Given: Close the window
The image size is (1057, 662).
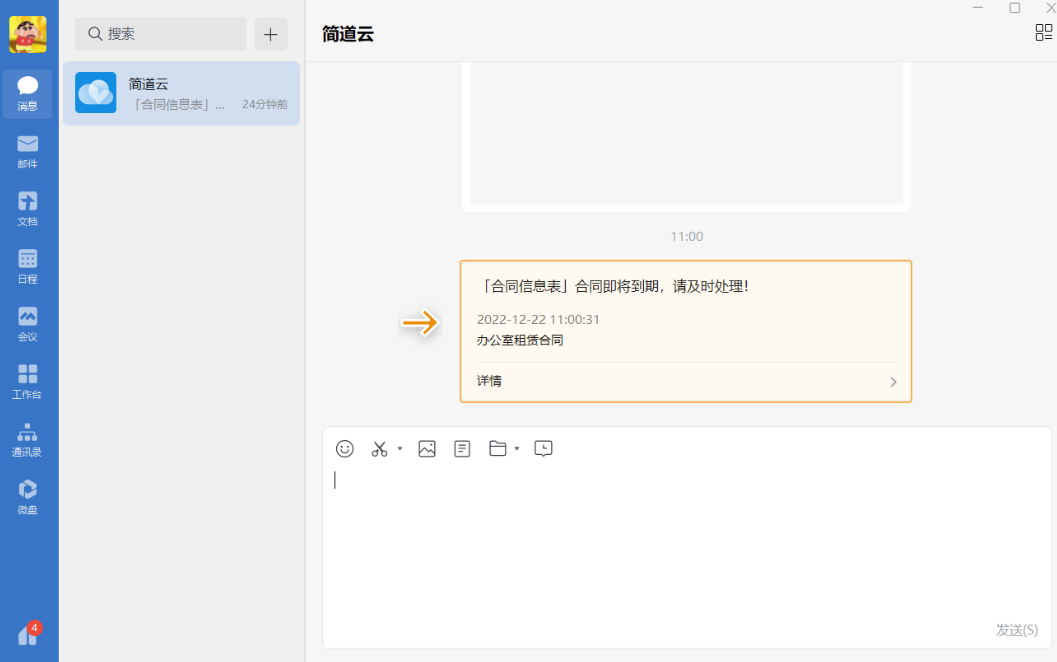Looking at the screenshot, I should click(x=1050, y=7).
